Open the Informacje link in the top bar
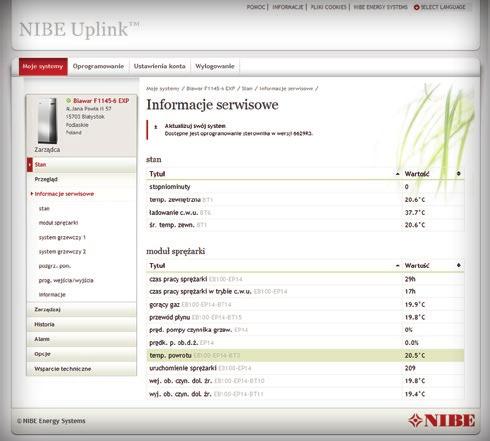The height and width of the screenshot is (441, 490). [288, 7]
